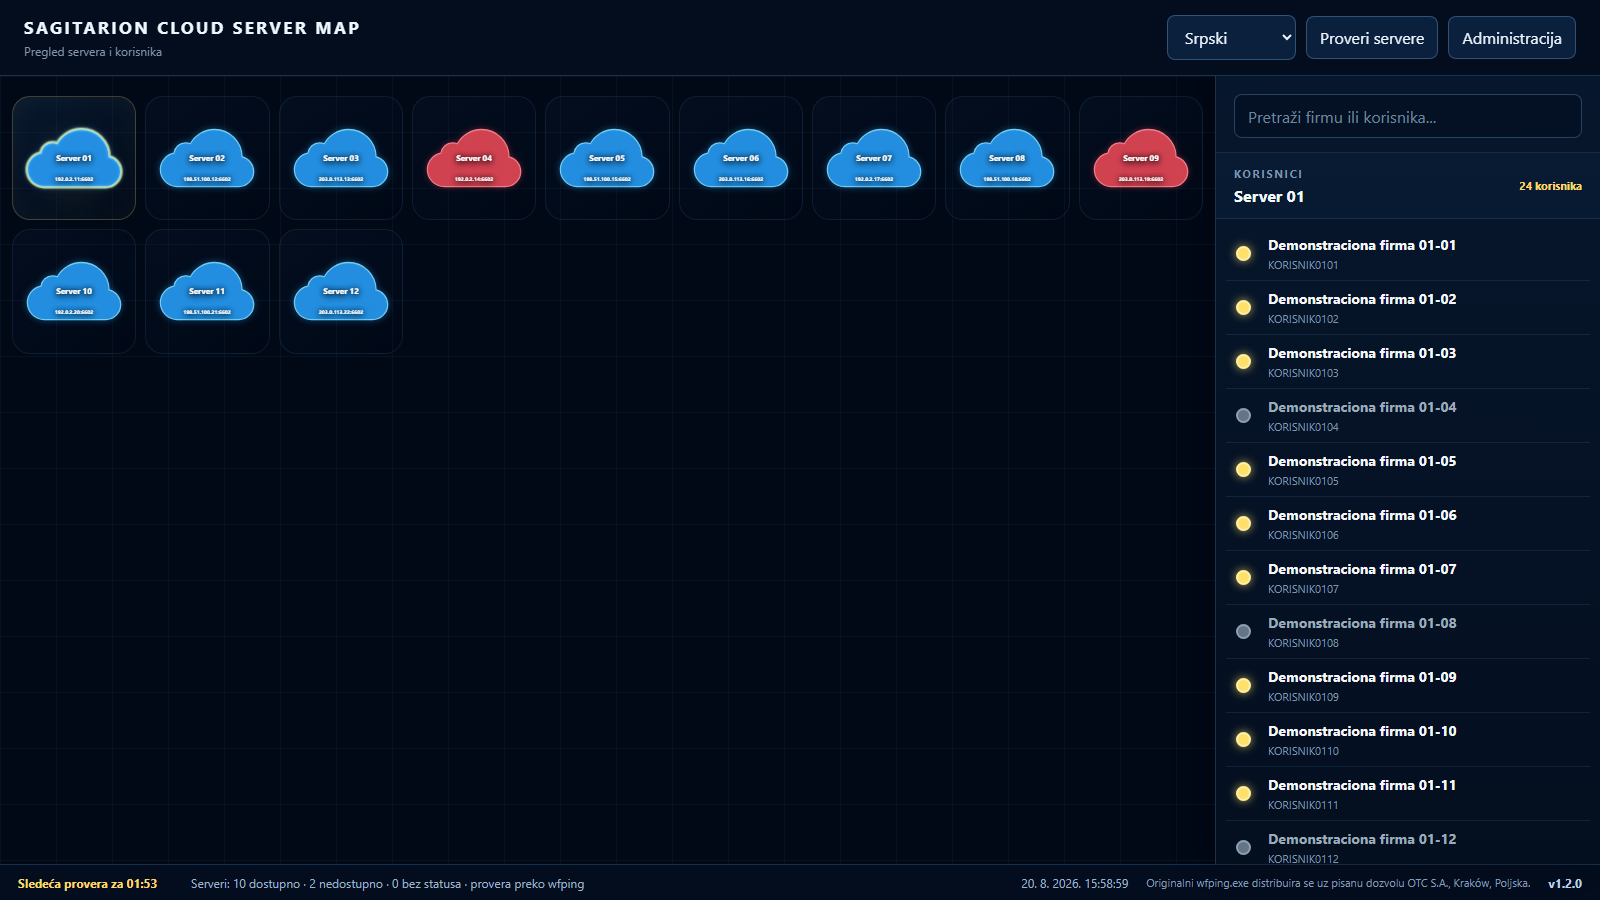Click the 24 korisnika count label
Image resolution: width=1600 pixels, height=900 pixels.
click(x=1550, y=186)
